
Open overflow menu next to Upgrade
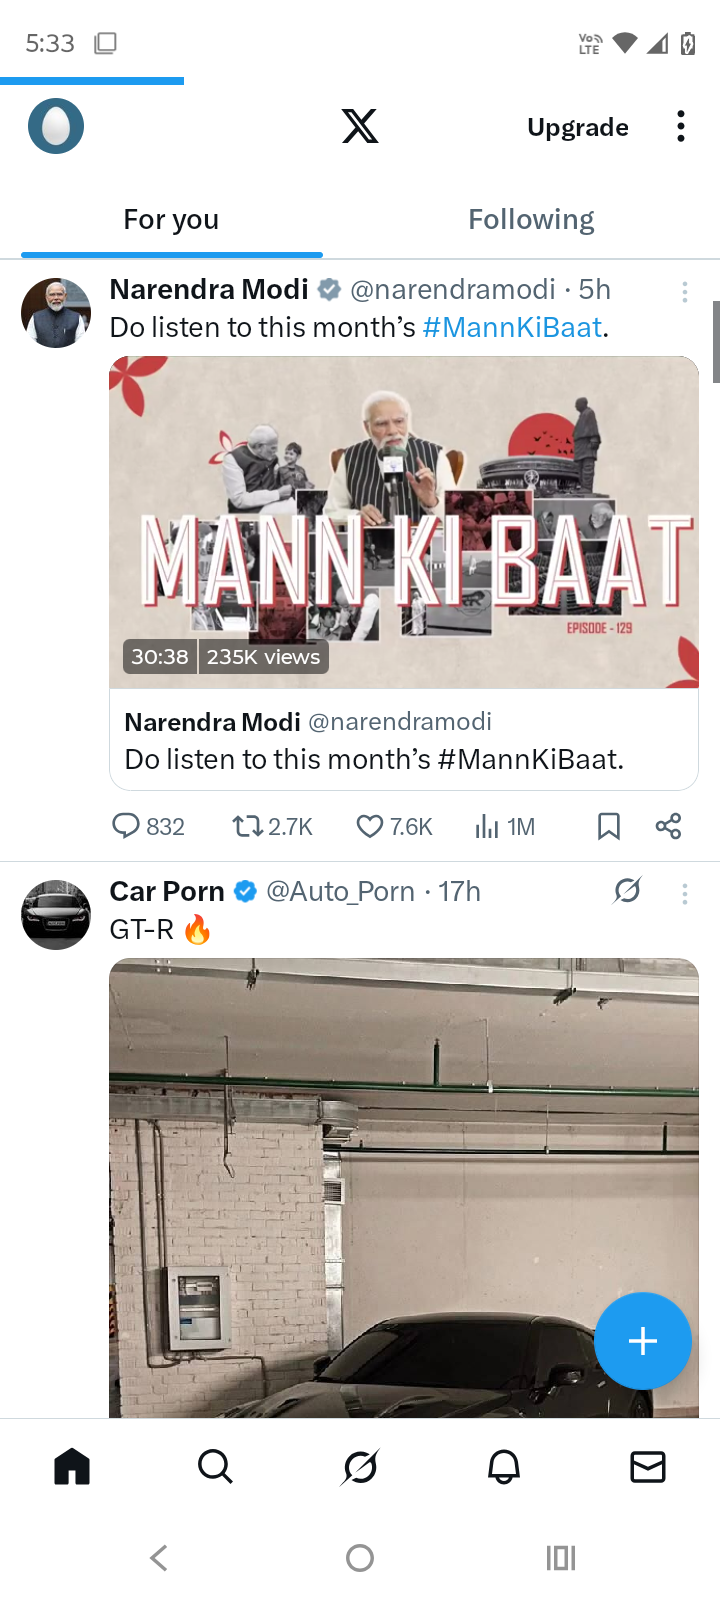click(x=681, y=126)
